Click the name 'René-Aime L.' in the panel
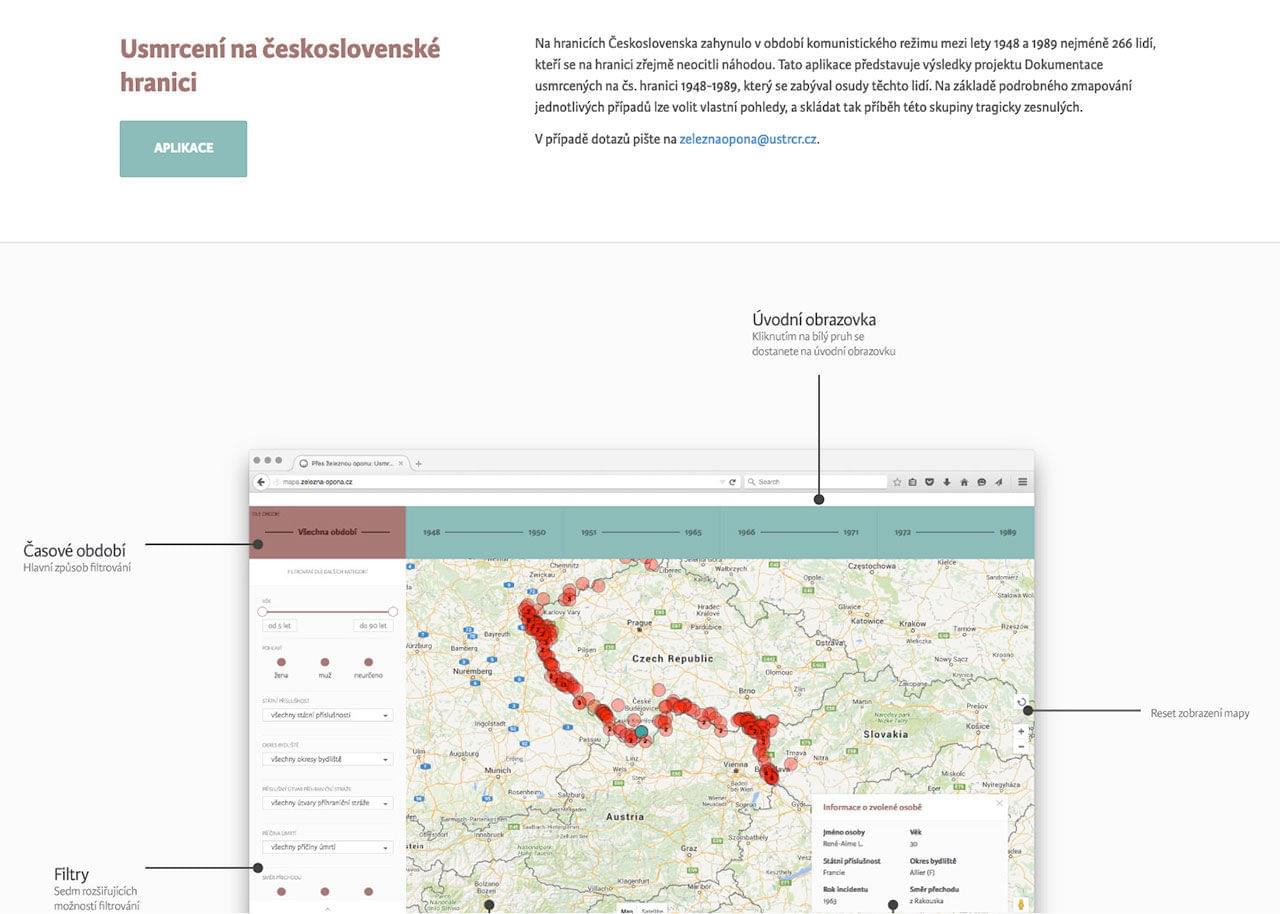This screenshot has width=1280, height=914. pos(845,844)
